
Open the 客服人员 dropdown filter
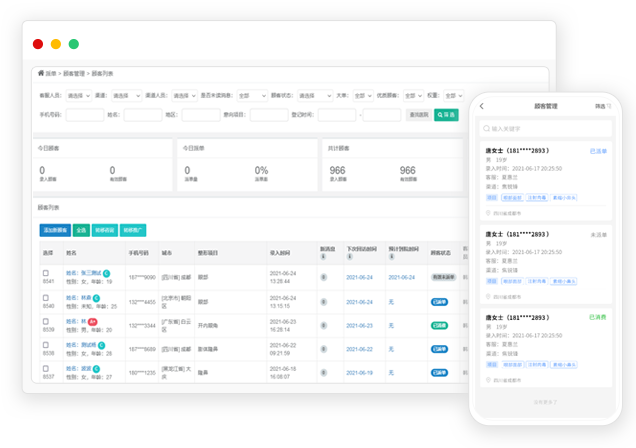[77, 96]
